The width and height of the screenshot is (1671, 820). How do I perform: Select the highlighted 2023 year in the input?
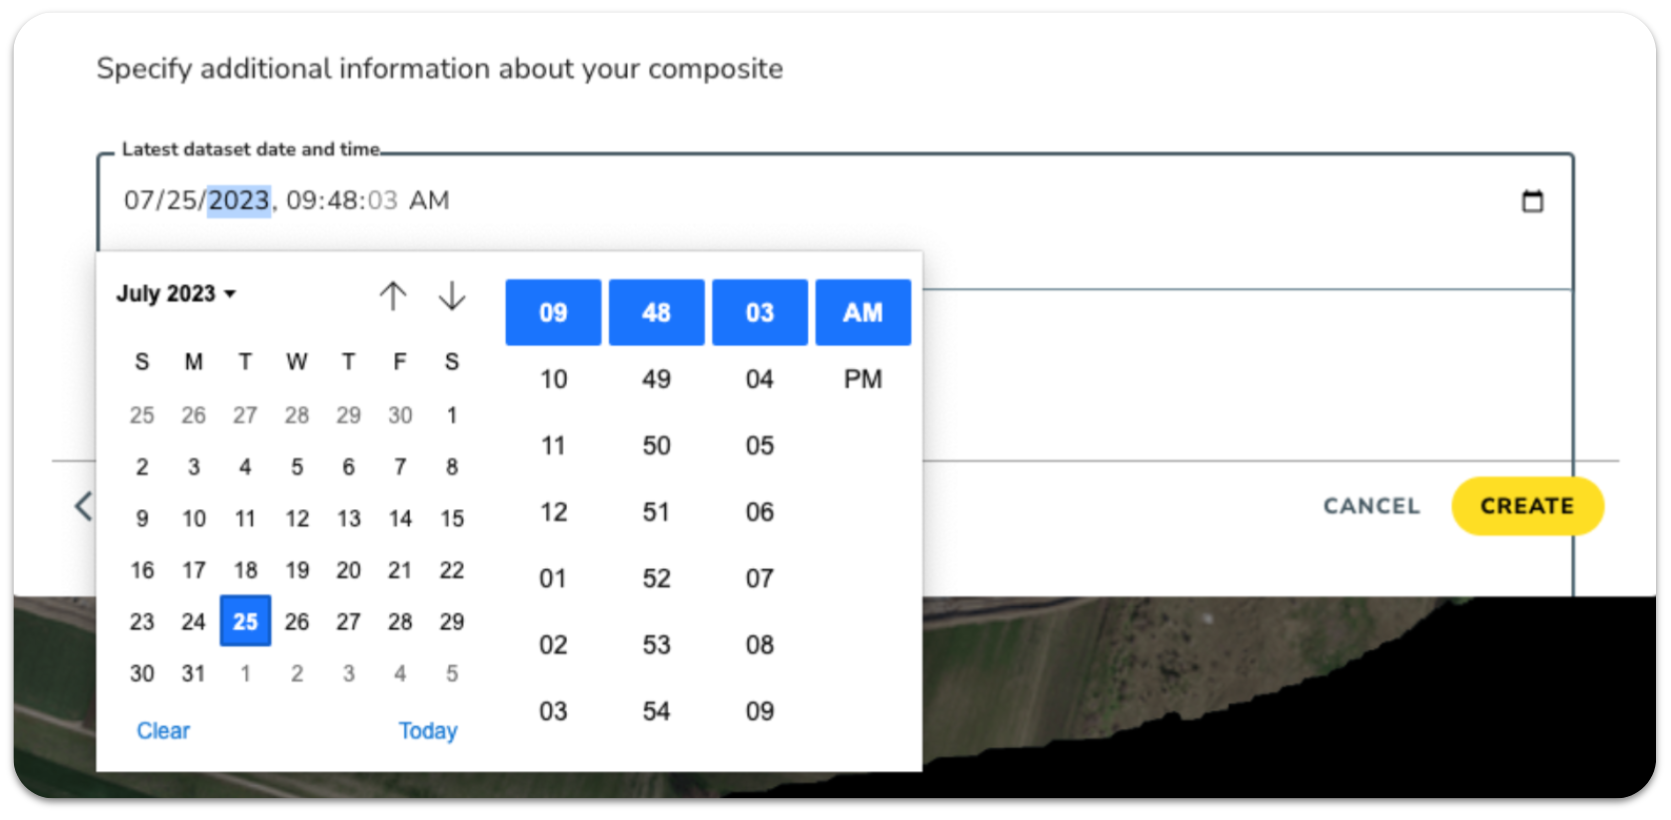[x=239, y=200]
